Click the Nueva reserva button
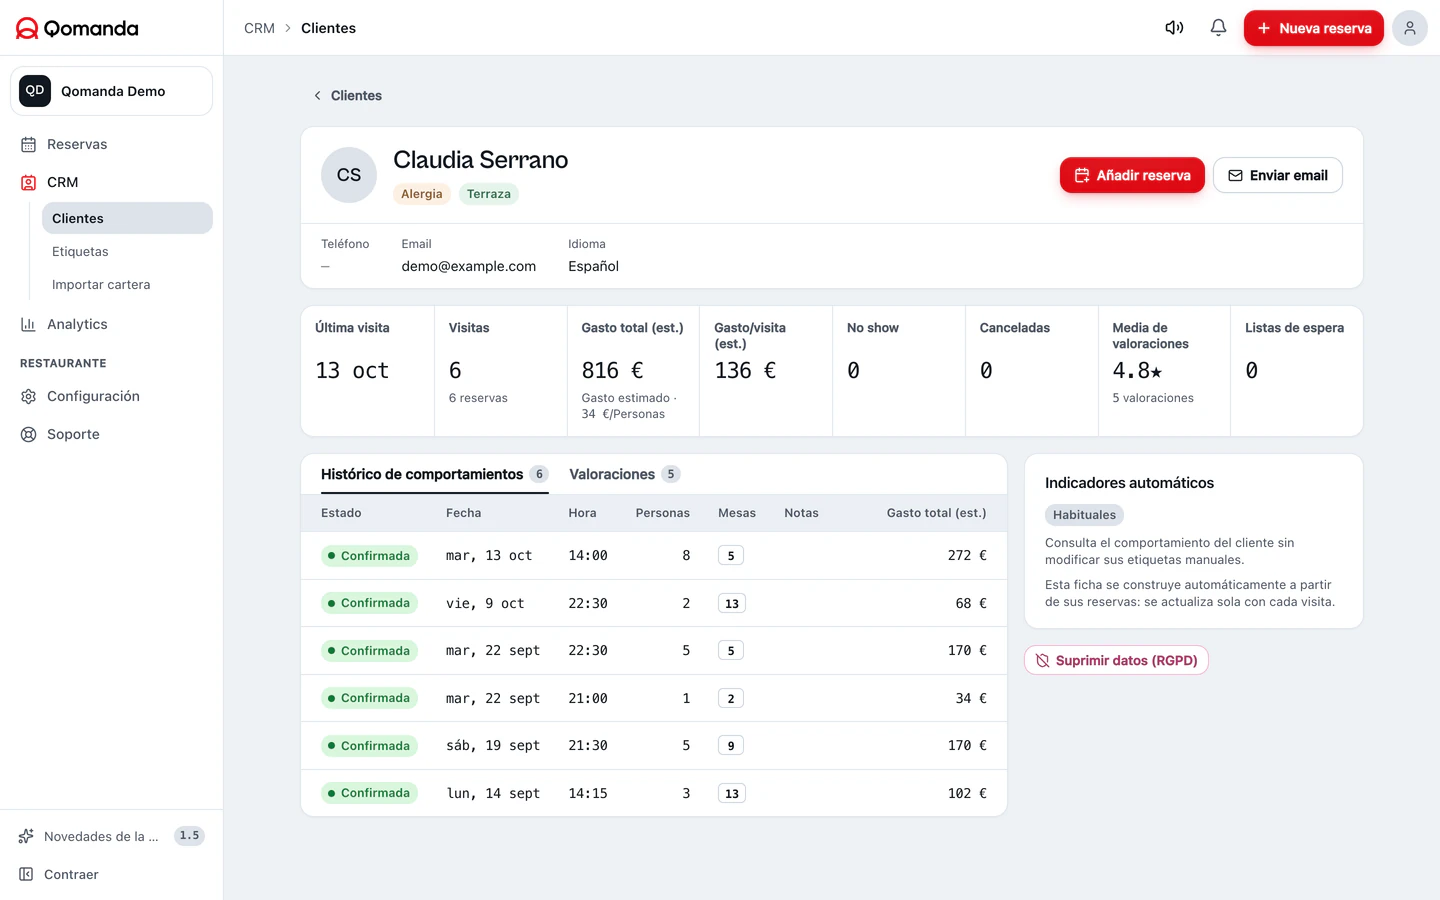The image size is (1440, 900). [1314, 28]
